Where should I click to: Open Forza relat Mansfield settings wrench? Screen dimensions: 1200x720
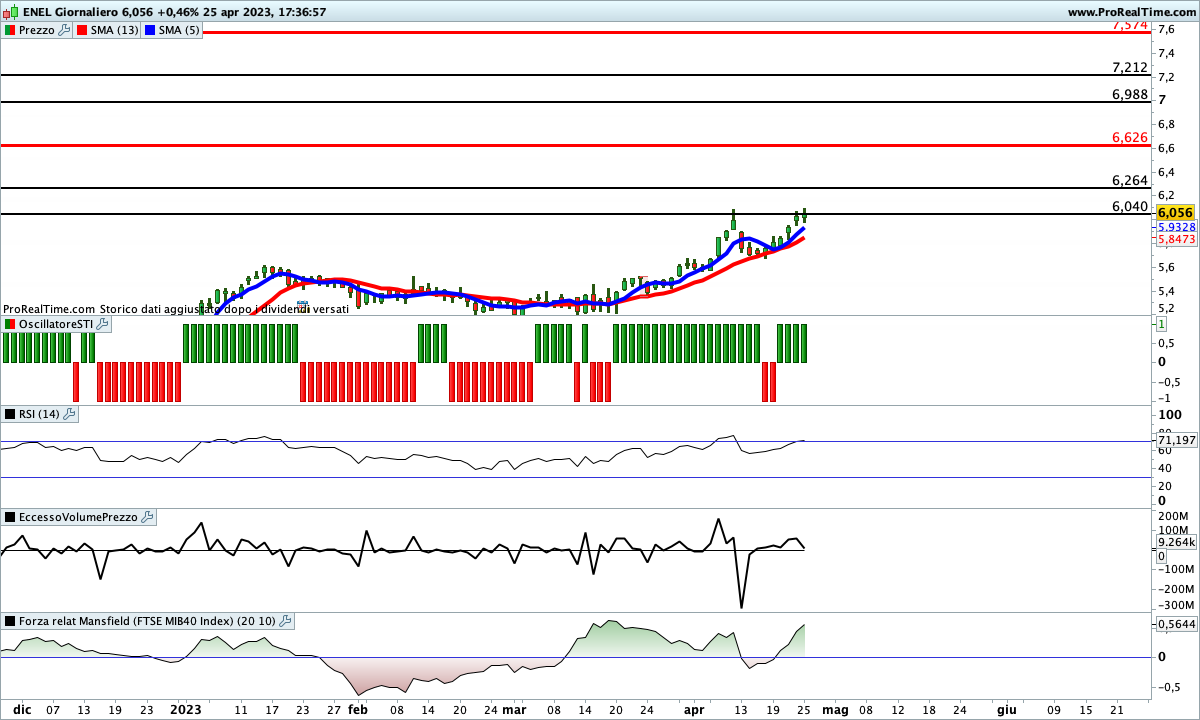click(x=285, y=621)
